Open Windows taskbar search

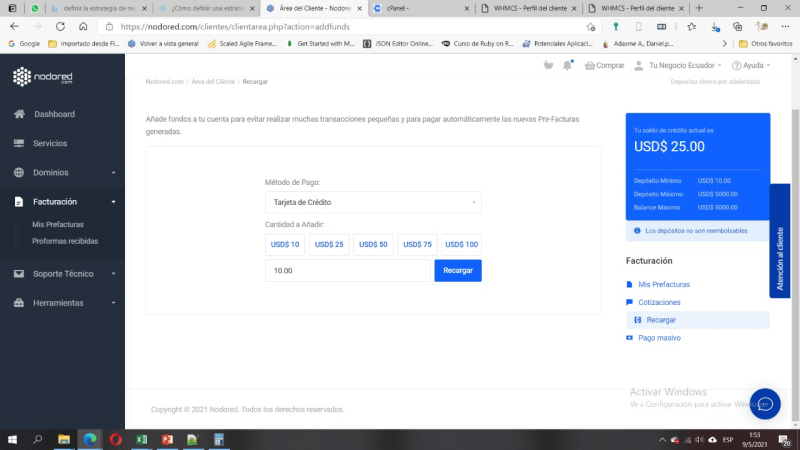click(x=37, y=439)
